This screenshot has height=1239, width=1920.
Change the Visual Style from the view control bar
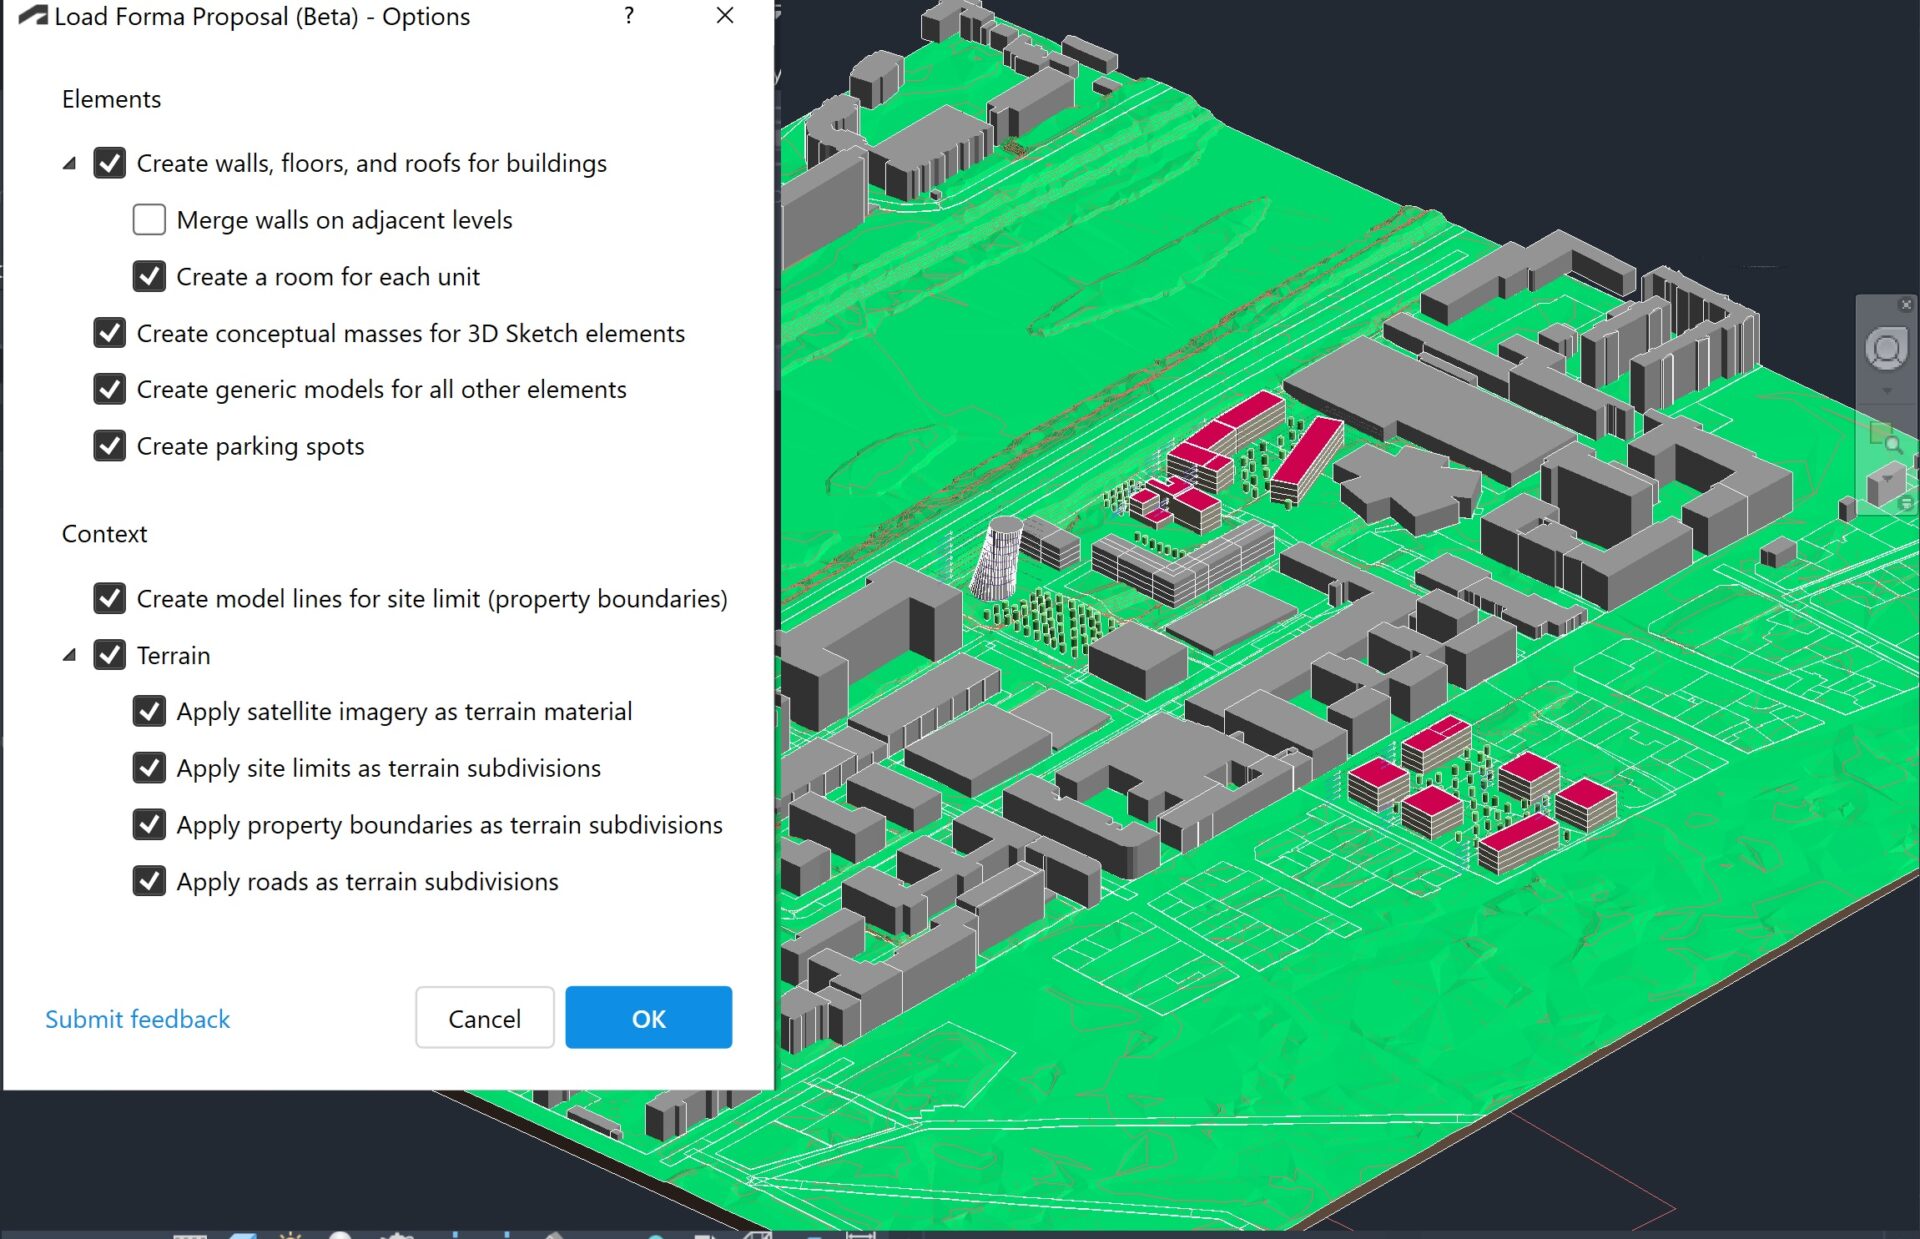243,1235
